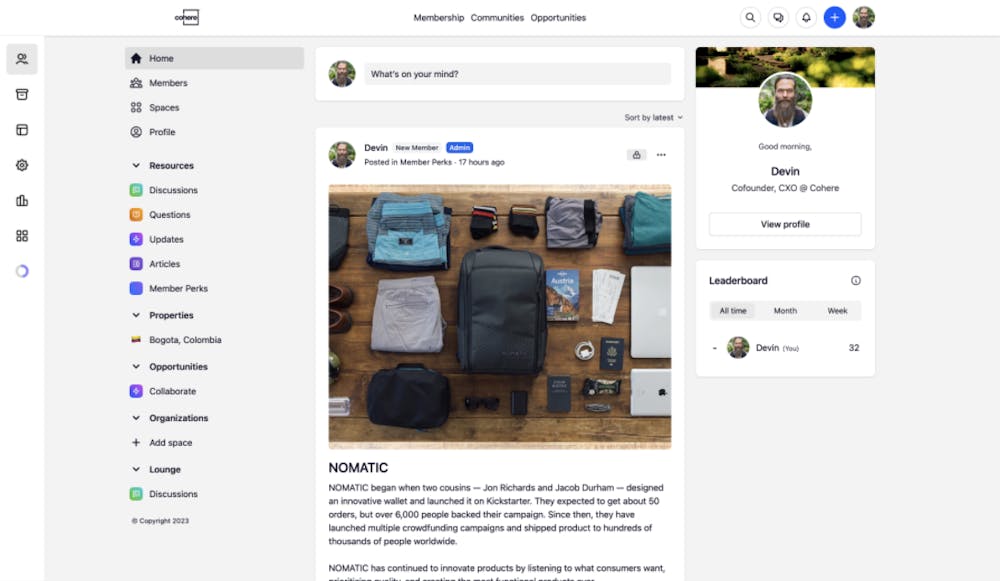This screenshot has height=581, width=1000.
Task: Go to Home in the sidebar
Action: pos(214,58)
